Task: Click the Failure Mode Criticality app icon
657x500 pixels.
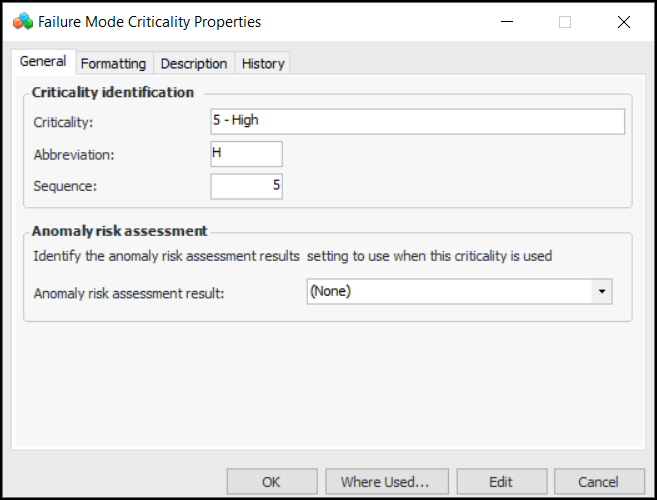Action: pyautogui.click(x=21, y=21)
